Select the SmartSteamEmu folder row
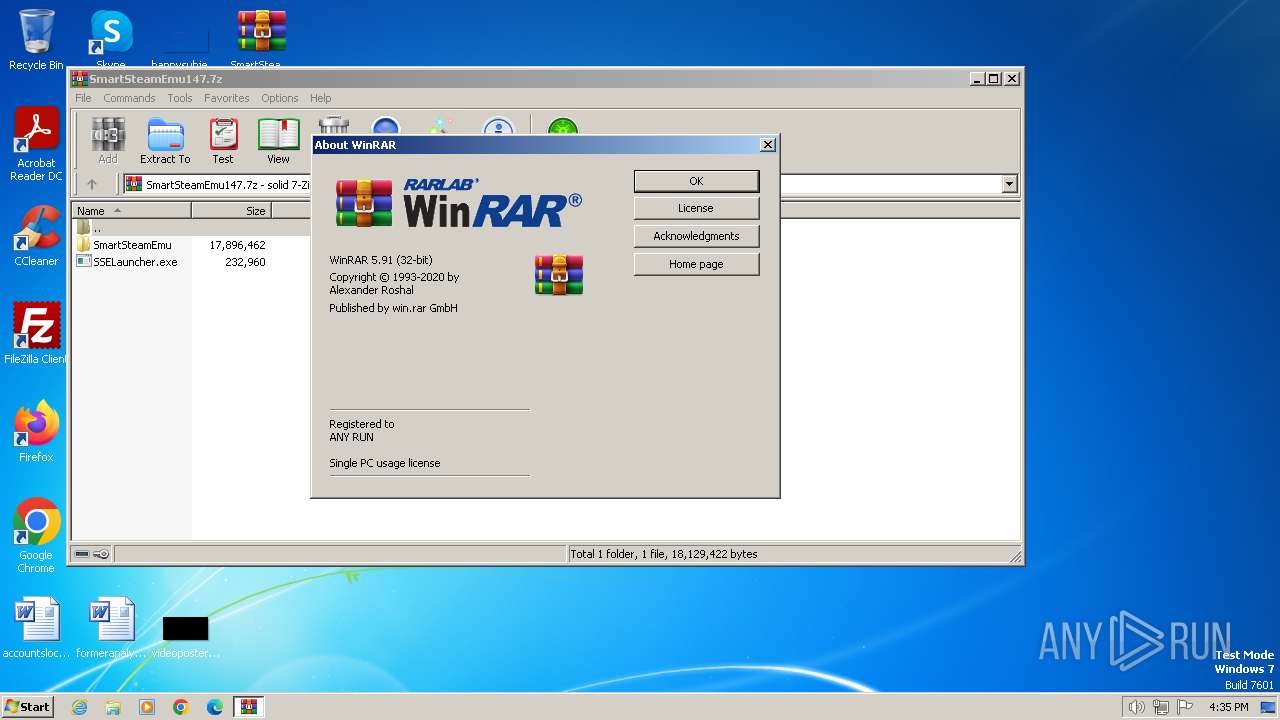 click(131, 245)
